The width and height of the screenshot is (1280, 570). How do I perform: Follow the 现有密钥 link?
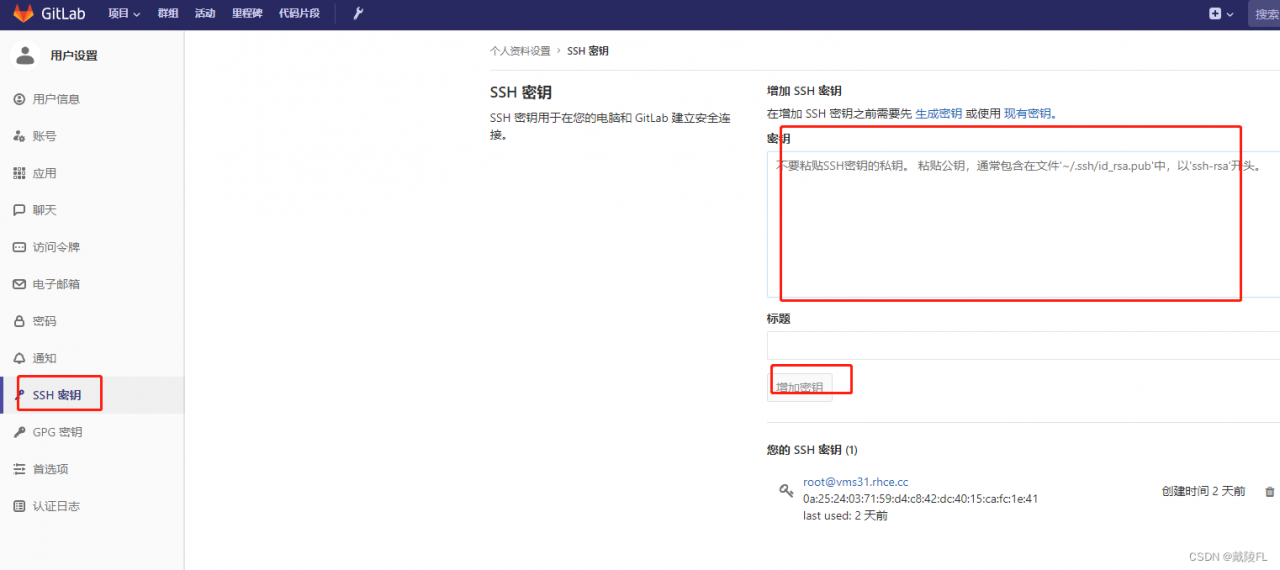click(1028, 114)
